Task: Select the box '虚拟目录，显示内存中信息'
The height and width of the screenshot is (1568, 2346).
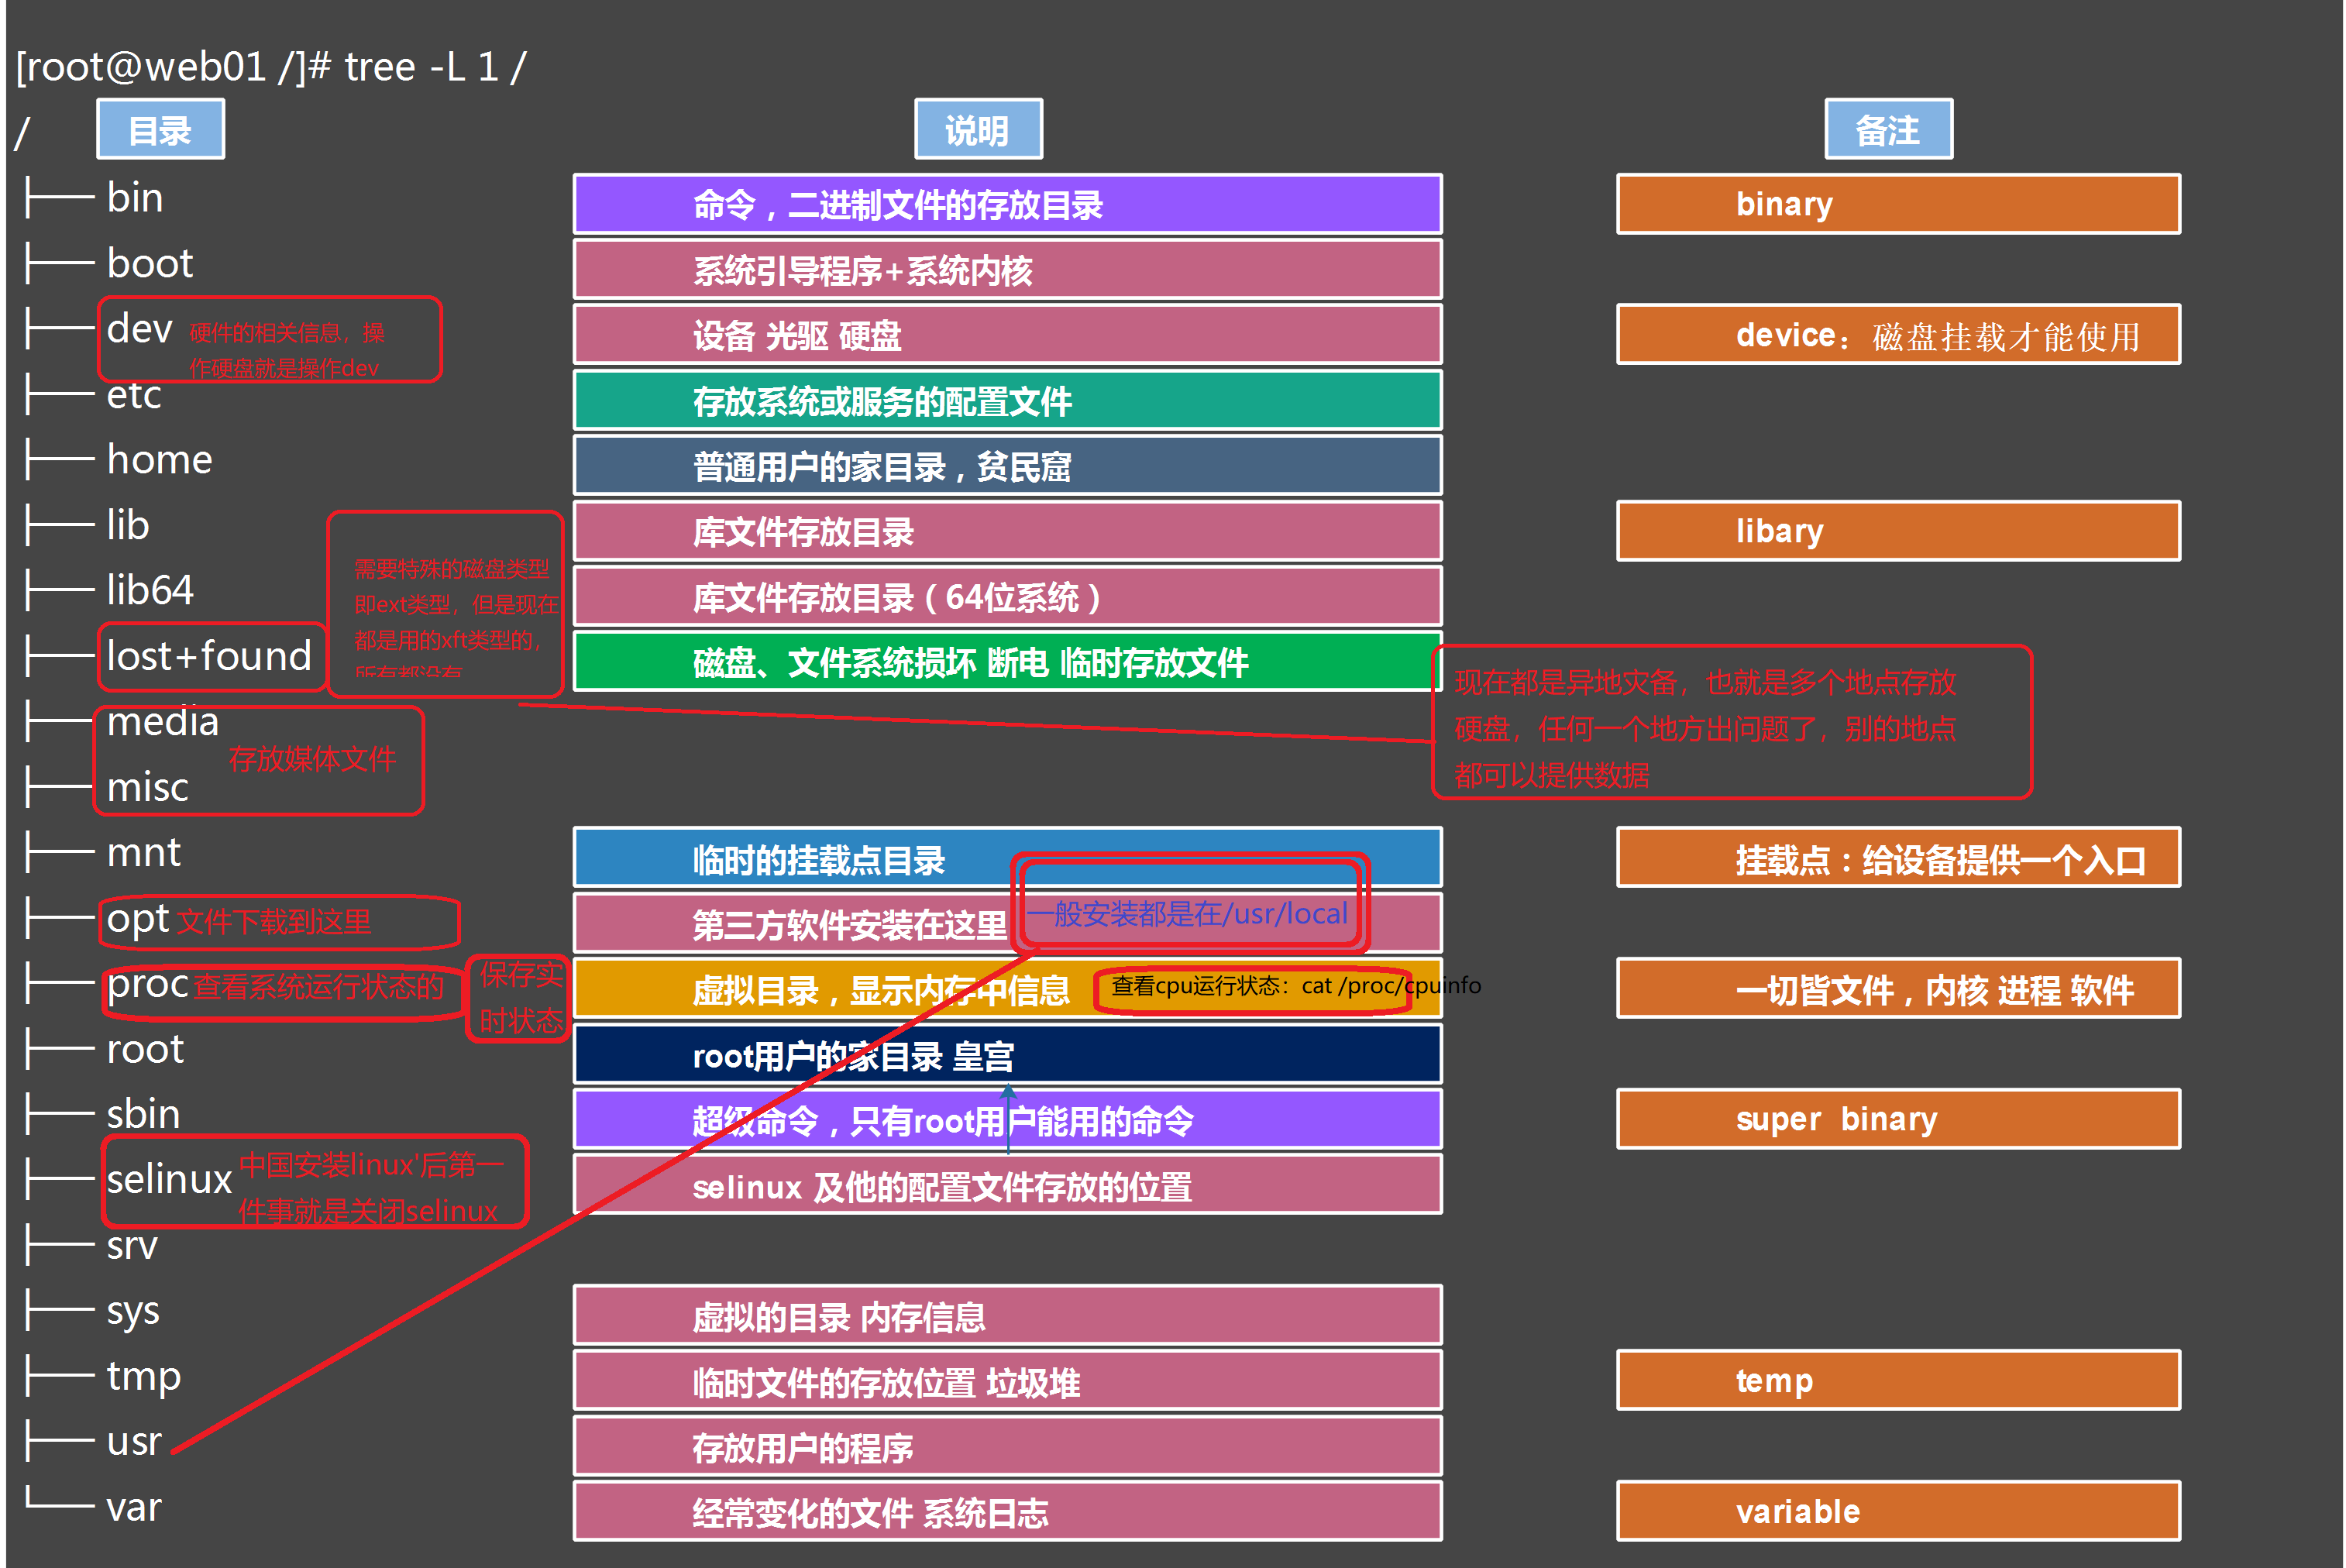Action: (x=1008, y=989)
